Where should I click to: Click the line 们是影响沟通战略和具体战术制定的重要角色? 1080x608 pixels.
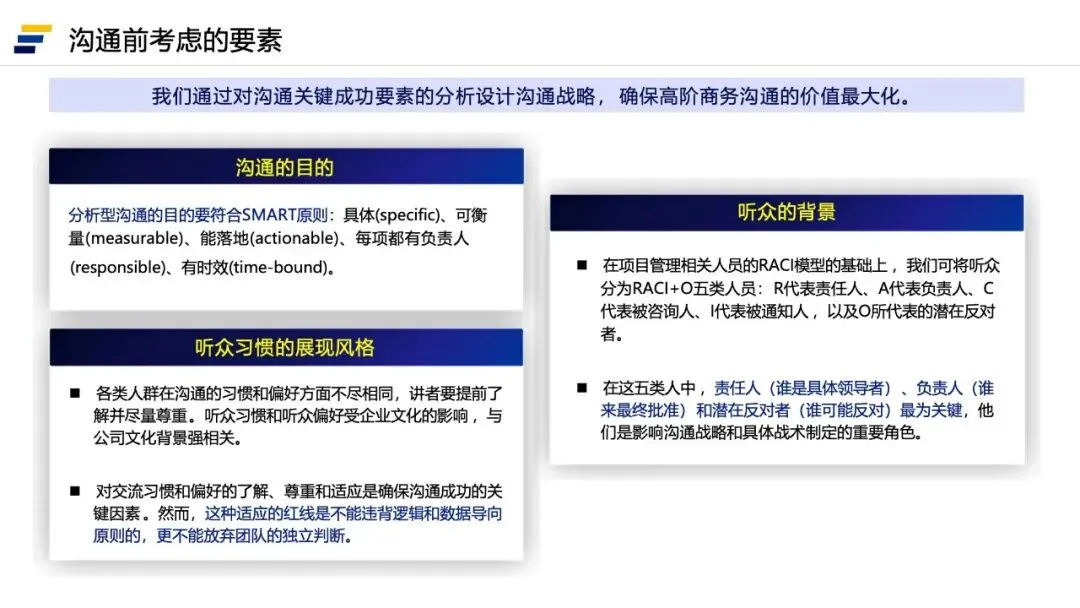(761, 432)
